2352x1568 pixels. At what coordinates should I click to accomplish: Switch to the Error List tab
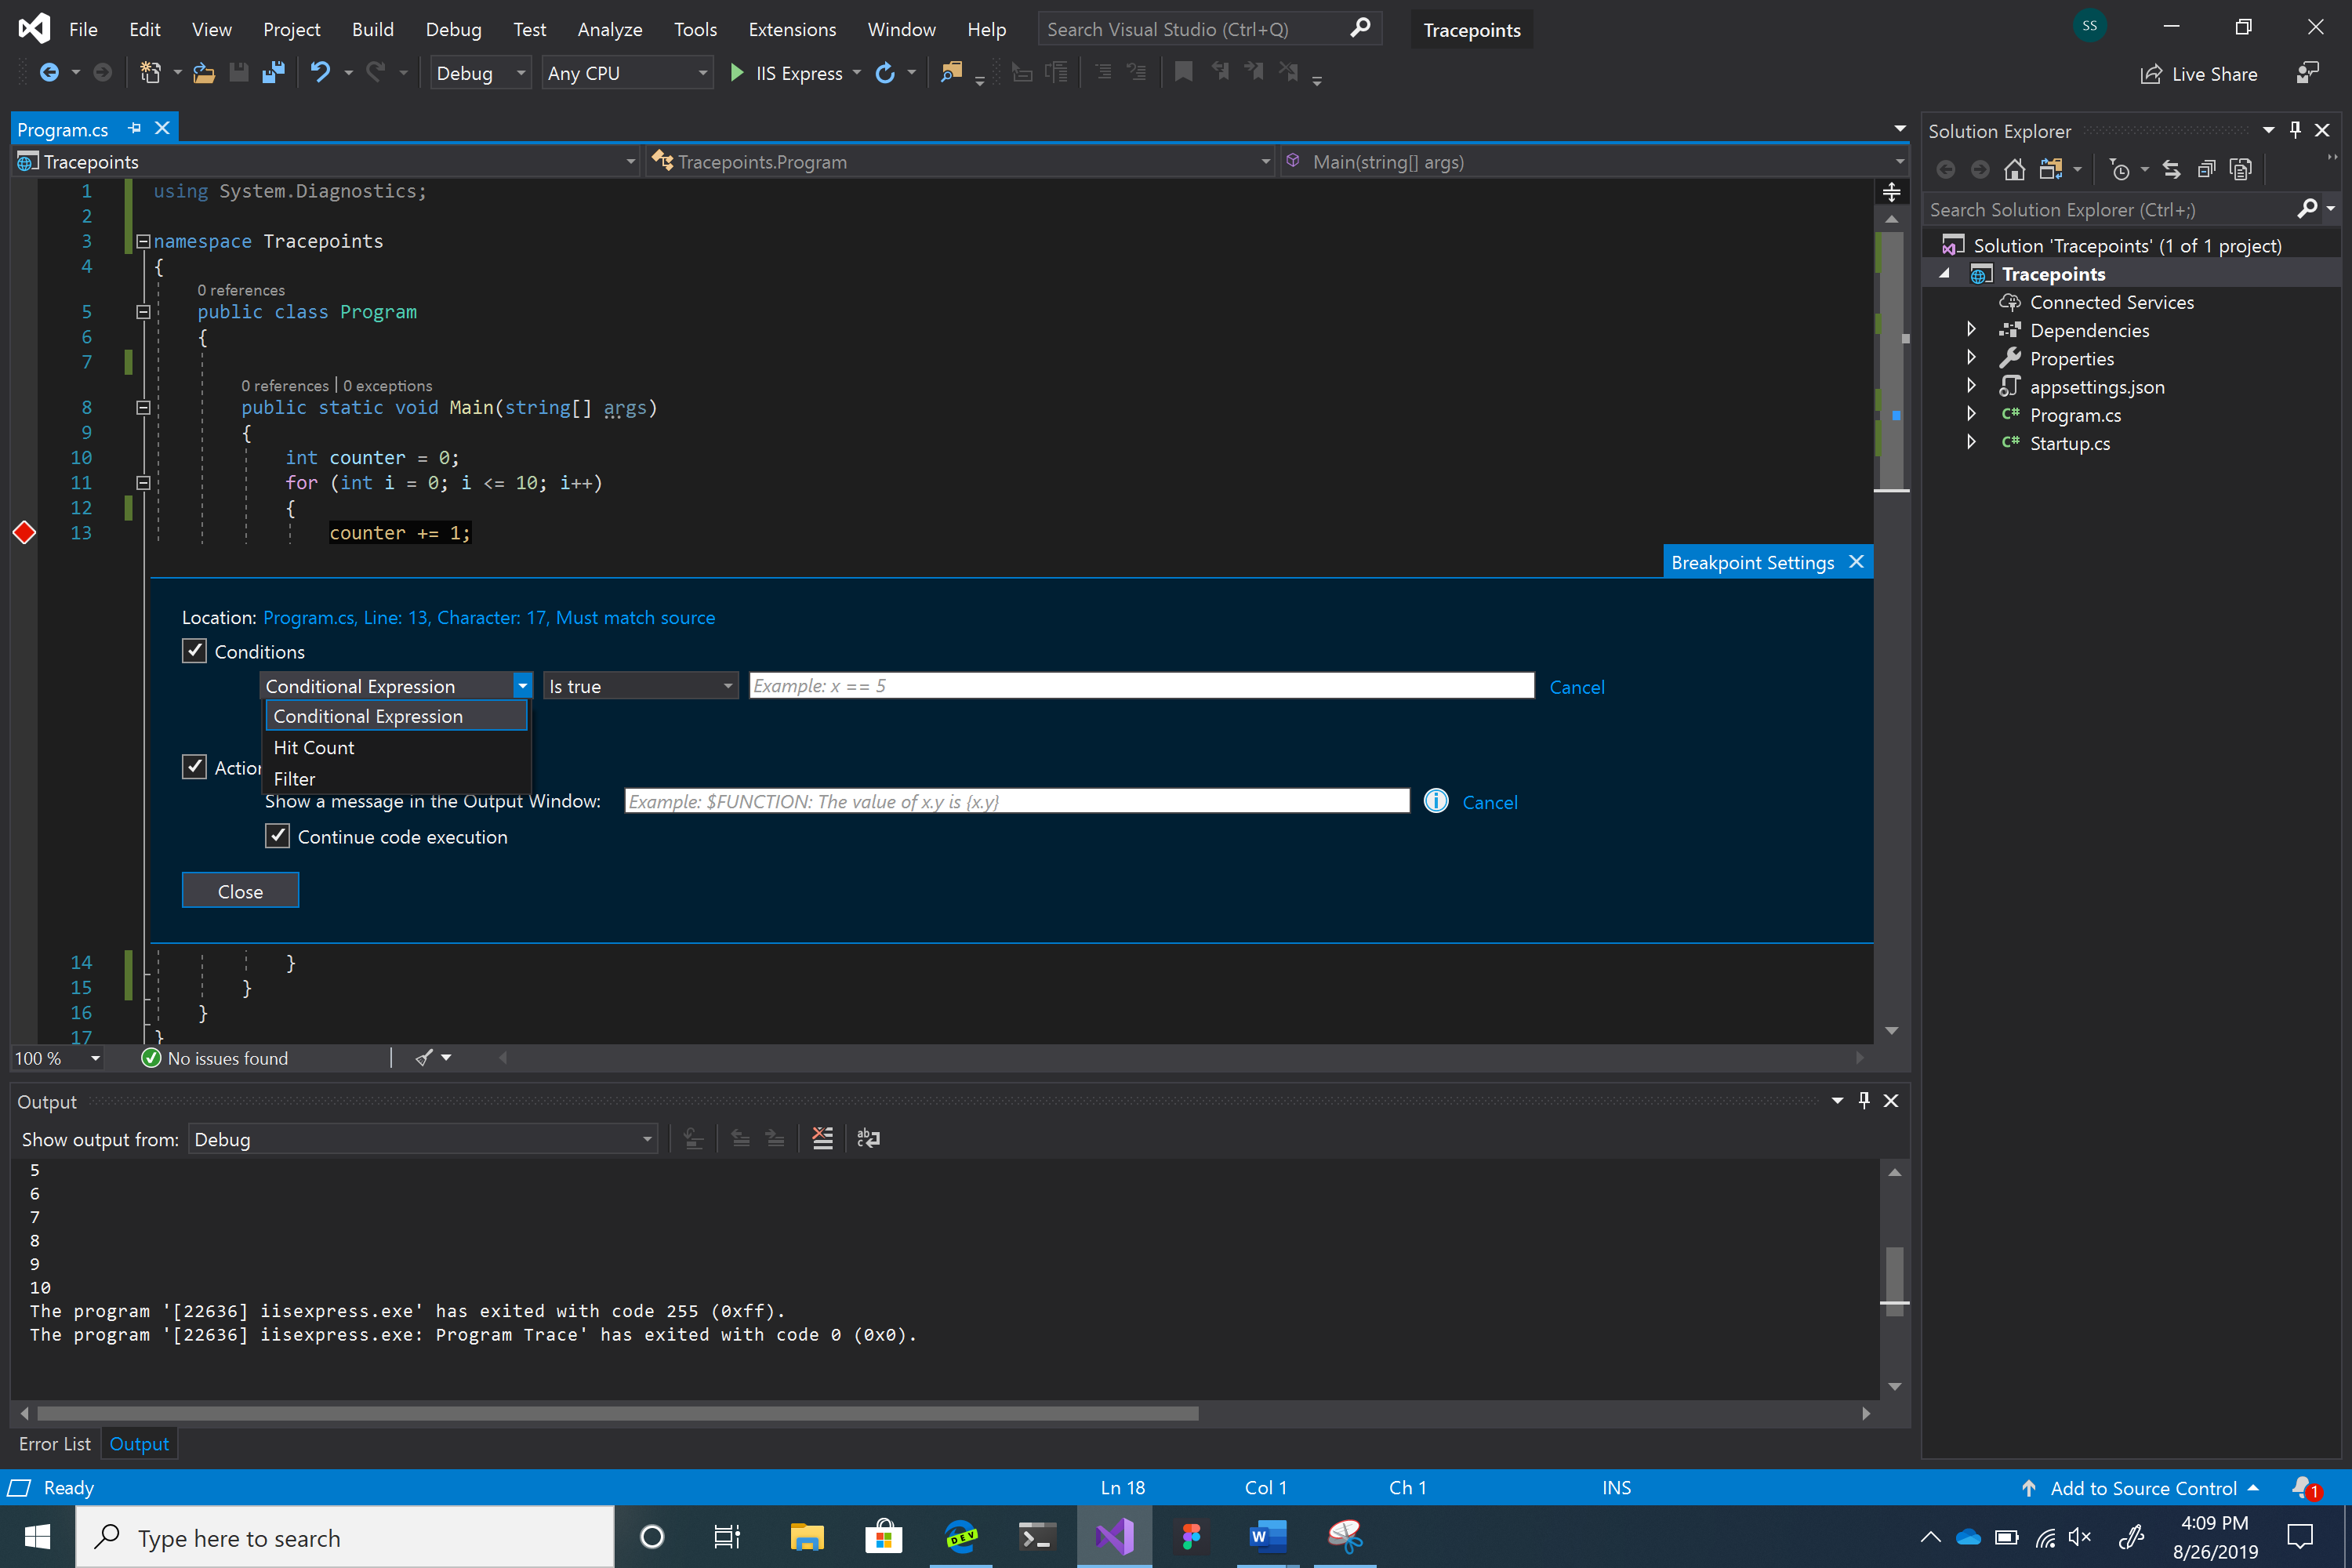pyautogui.click(x=55, y=1443)
